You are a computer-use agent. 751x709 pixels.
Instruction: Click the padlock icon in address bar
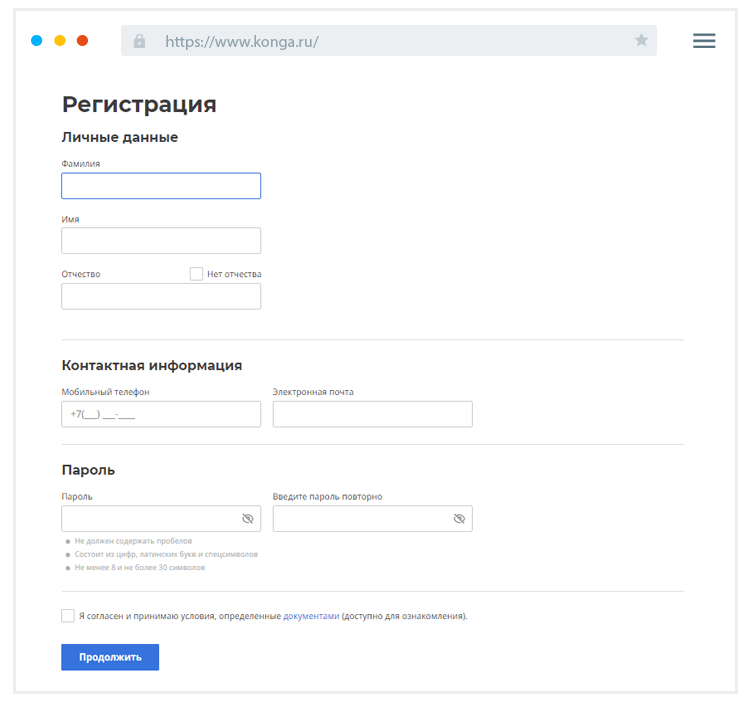click(x=139, y=41)
